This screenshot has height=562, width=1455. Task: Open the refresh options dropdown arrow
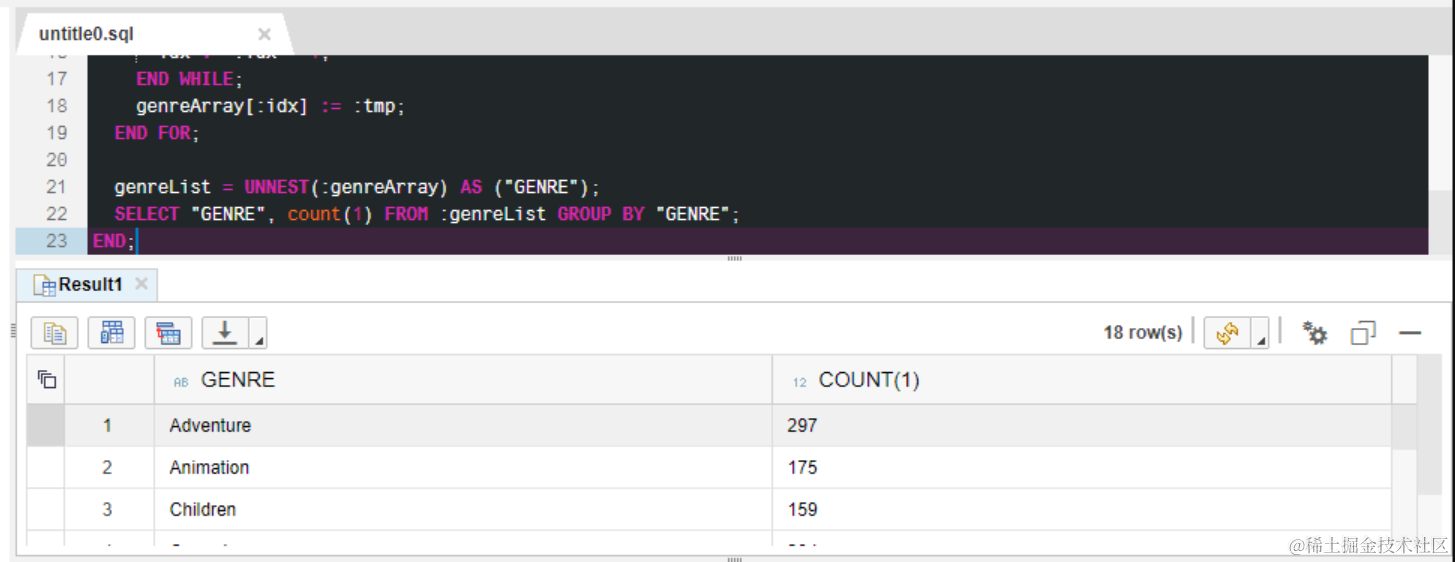[x=1260, y=333]
